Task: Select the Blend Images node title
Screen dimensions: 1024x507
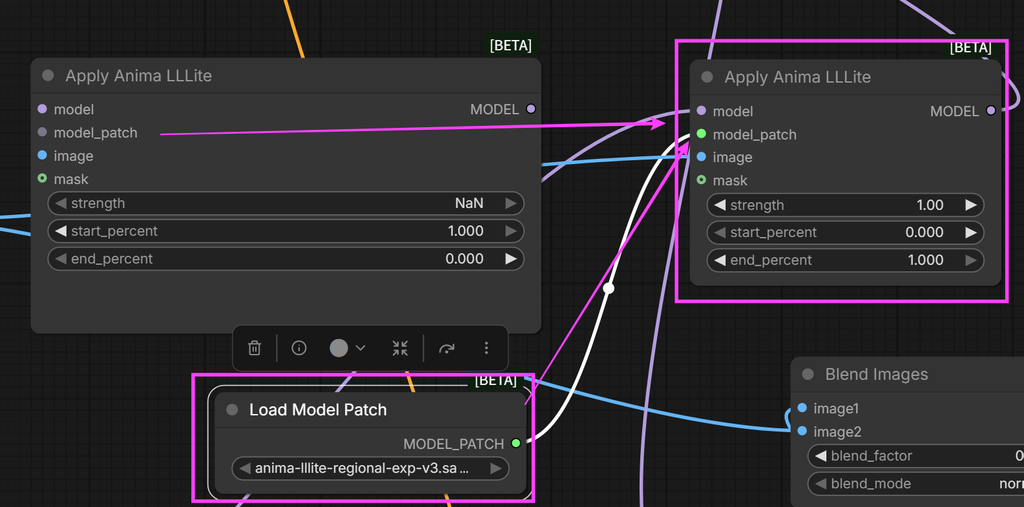Action: pos(876,374)
